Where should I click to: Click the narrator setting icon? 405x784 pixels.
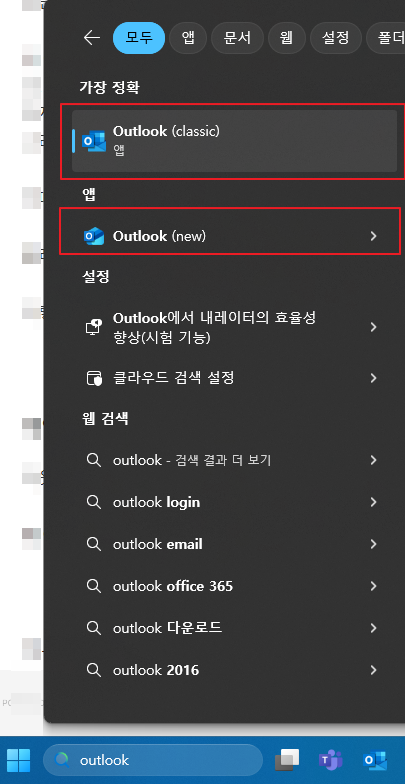94,328
